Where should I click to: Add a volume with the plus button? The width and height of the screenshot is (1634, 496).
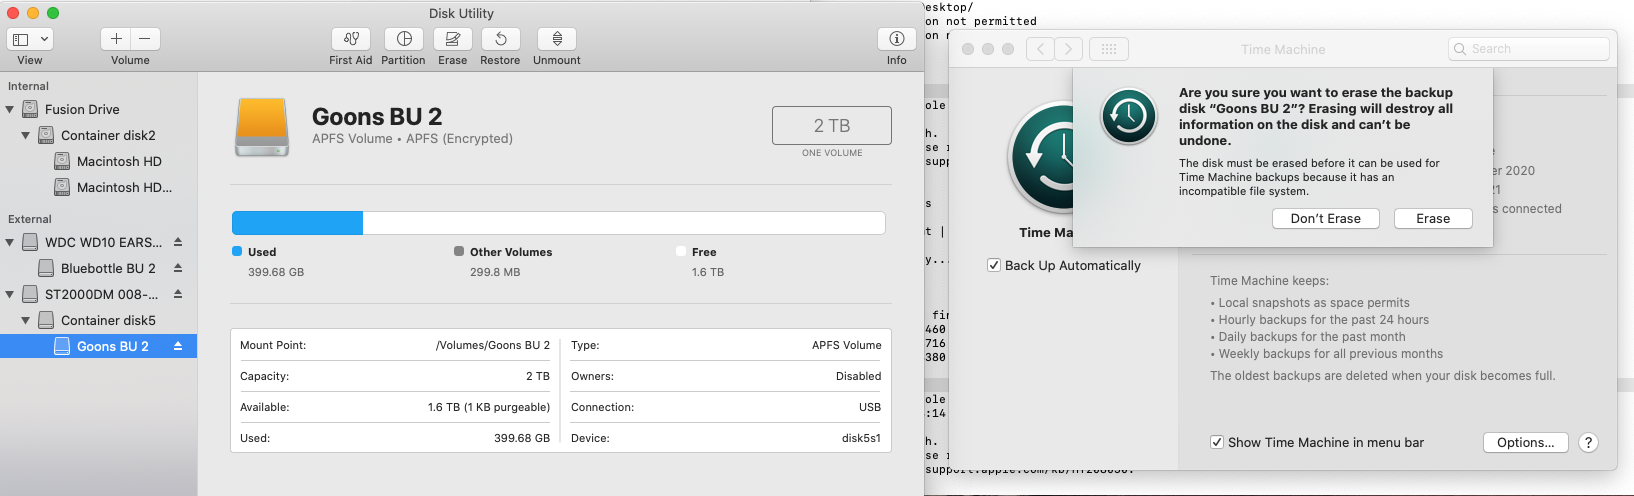tap(116, 39)
